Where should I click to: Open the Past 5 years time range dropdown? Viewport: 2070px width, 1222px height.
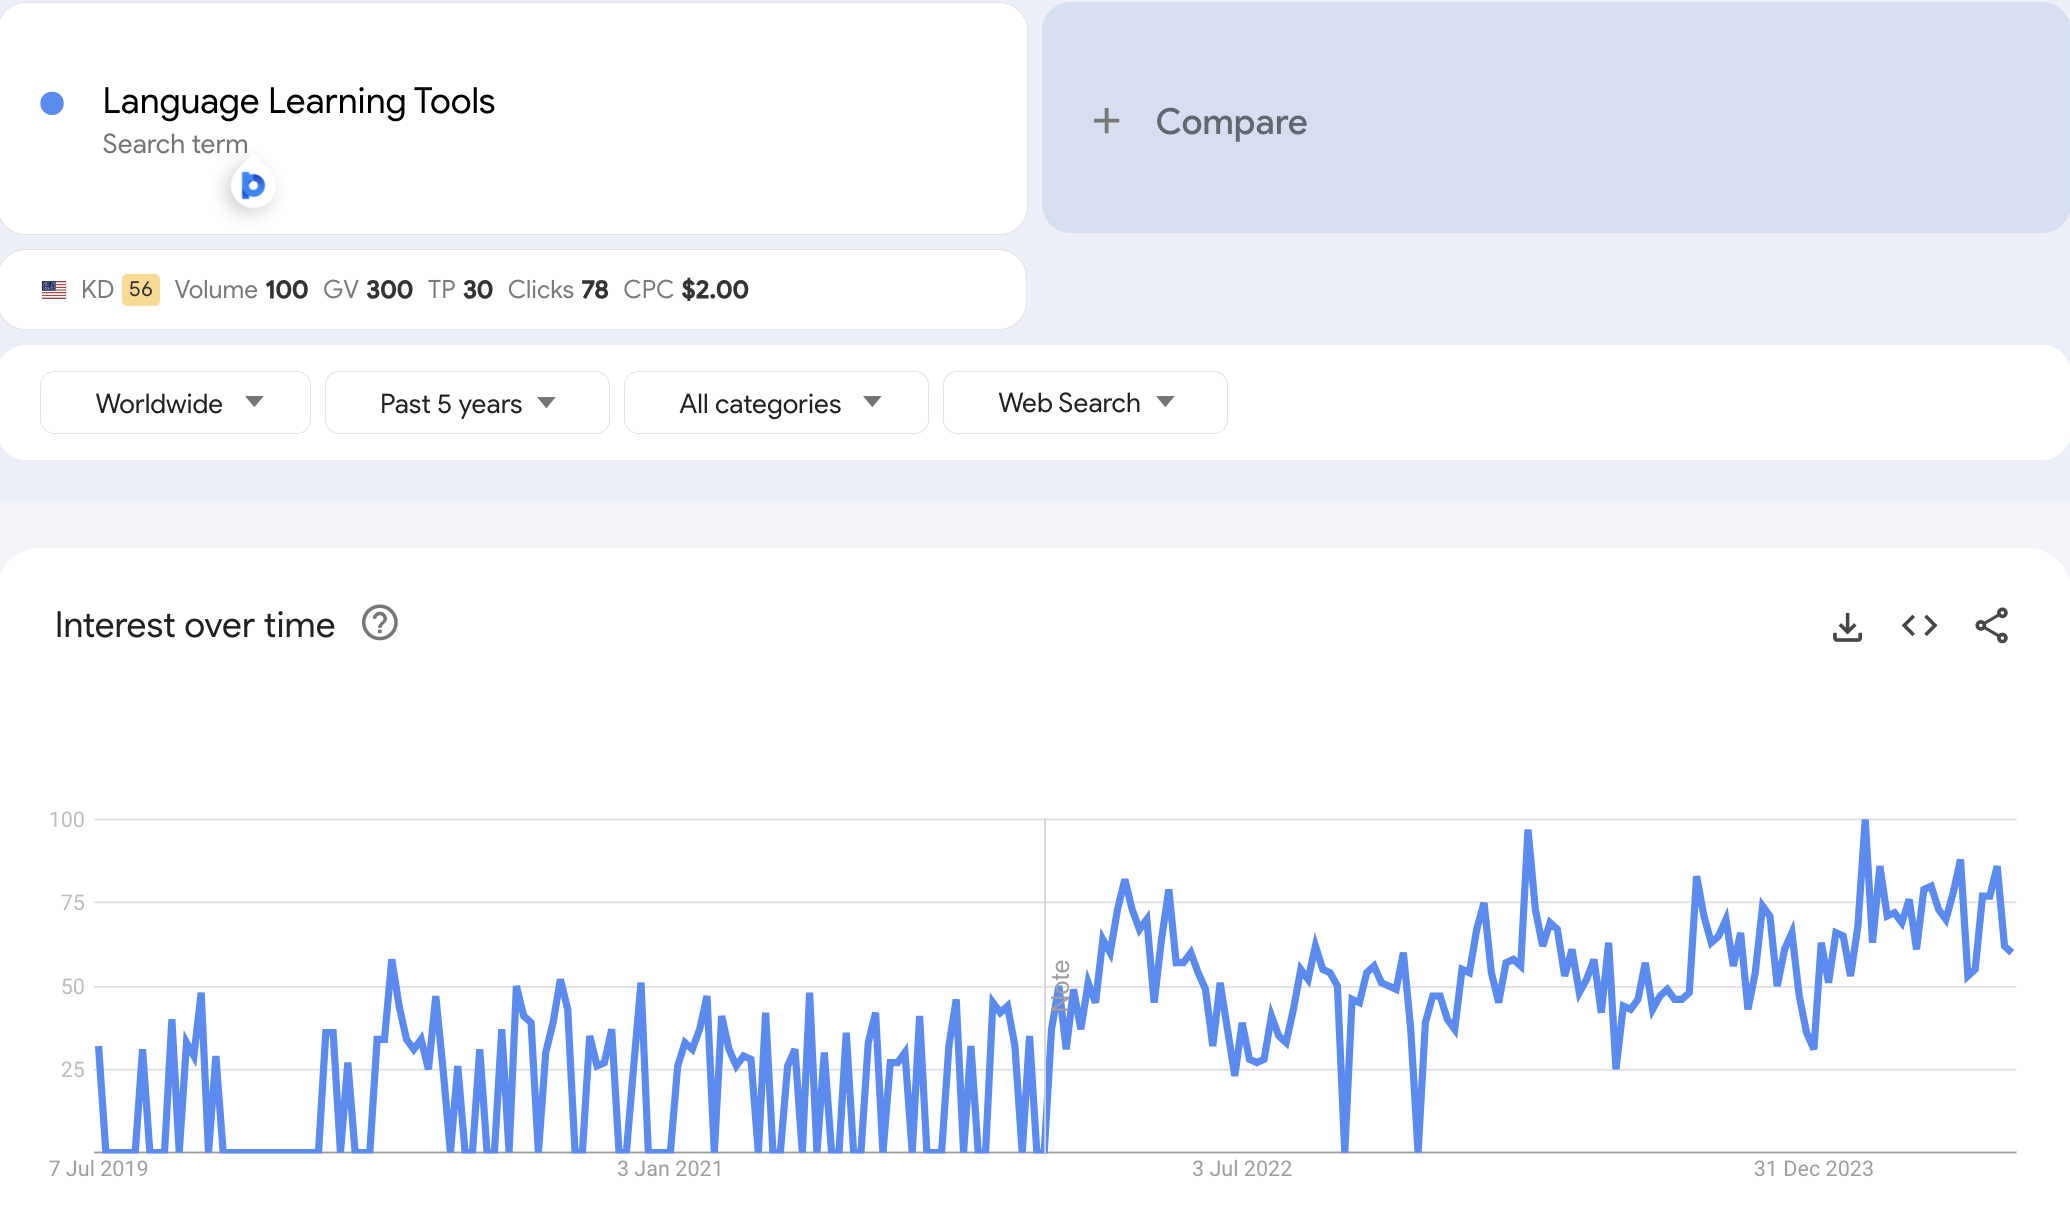coord(467,403)
